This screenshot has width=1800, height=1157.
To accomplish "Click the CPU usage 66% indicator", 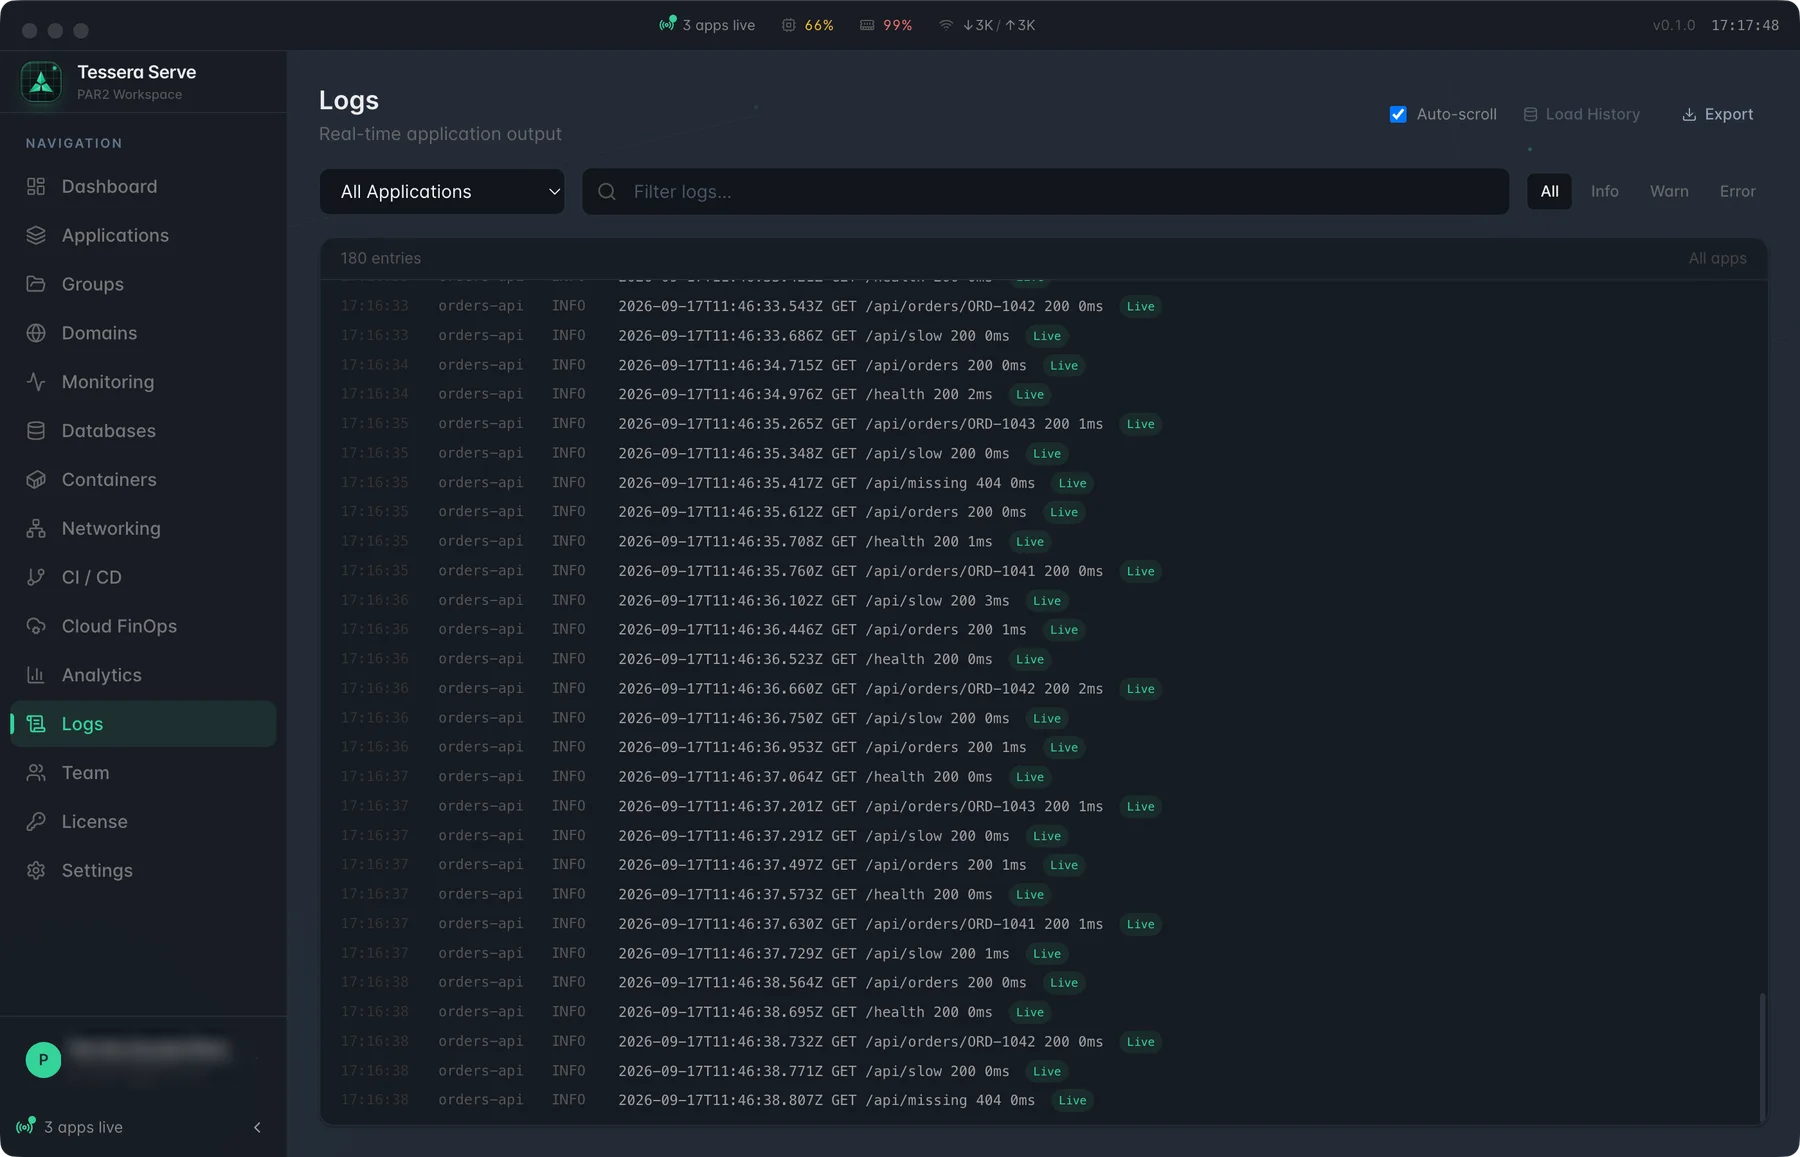I will point(808,25).
